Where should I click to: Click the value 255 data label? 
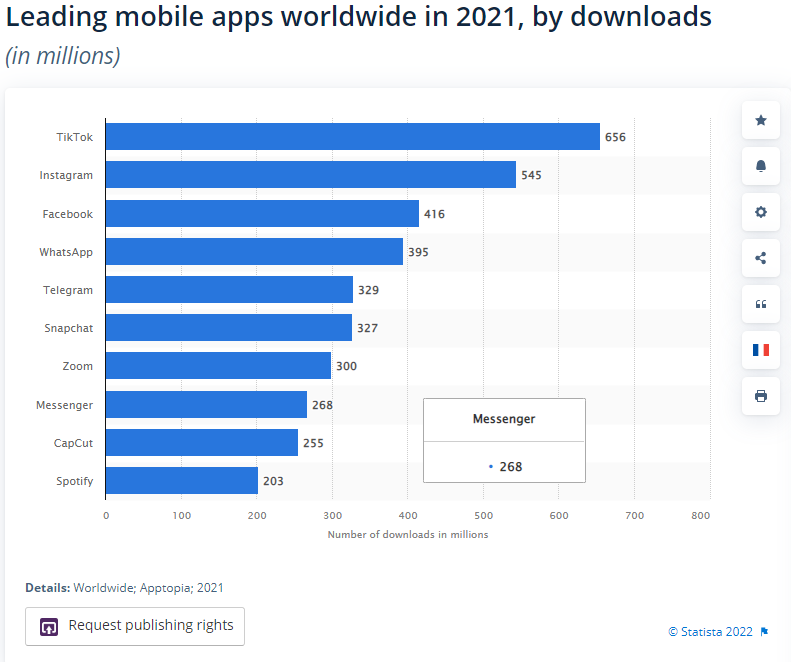pos(313,443)
